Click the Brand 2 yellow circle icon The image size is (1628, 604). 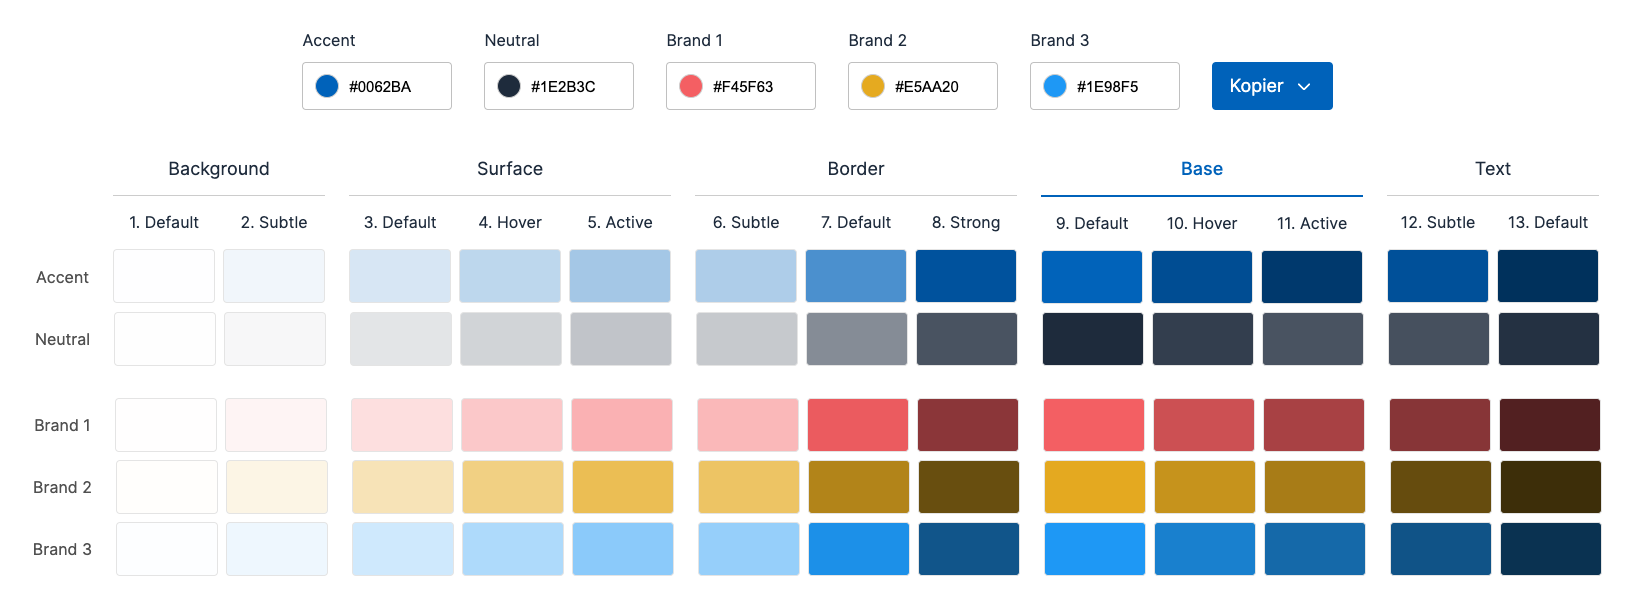tap(873, 86)
